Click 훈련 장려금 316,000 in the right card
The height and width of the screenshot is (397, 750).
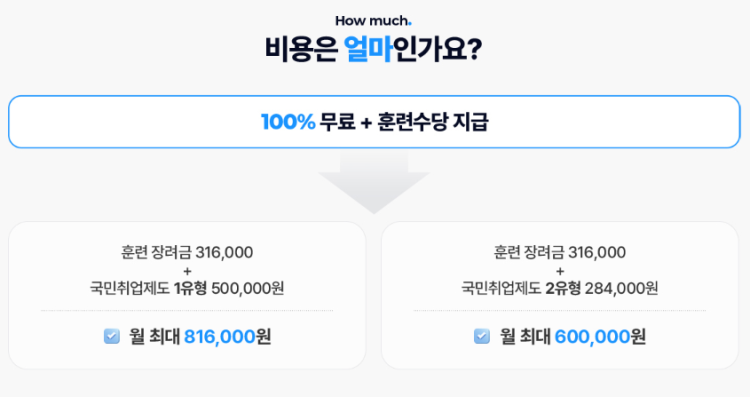tap(560, 252)
